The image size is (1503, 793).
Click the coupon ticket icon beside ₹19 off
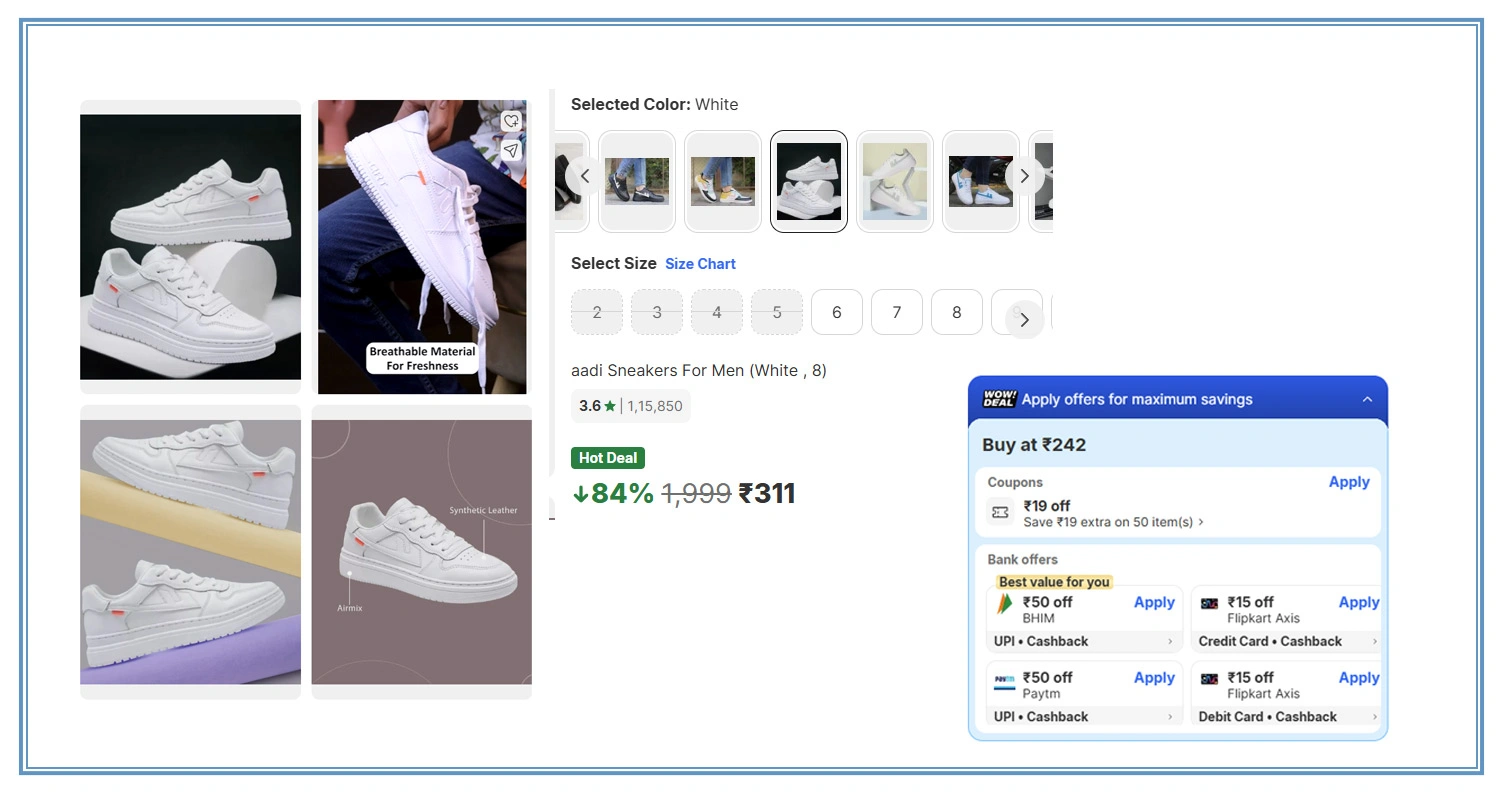tap(999, 511)
